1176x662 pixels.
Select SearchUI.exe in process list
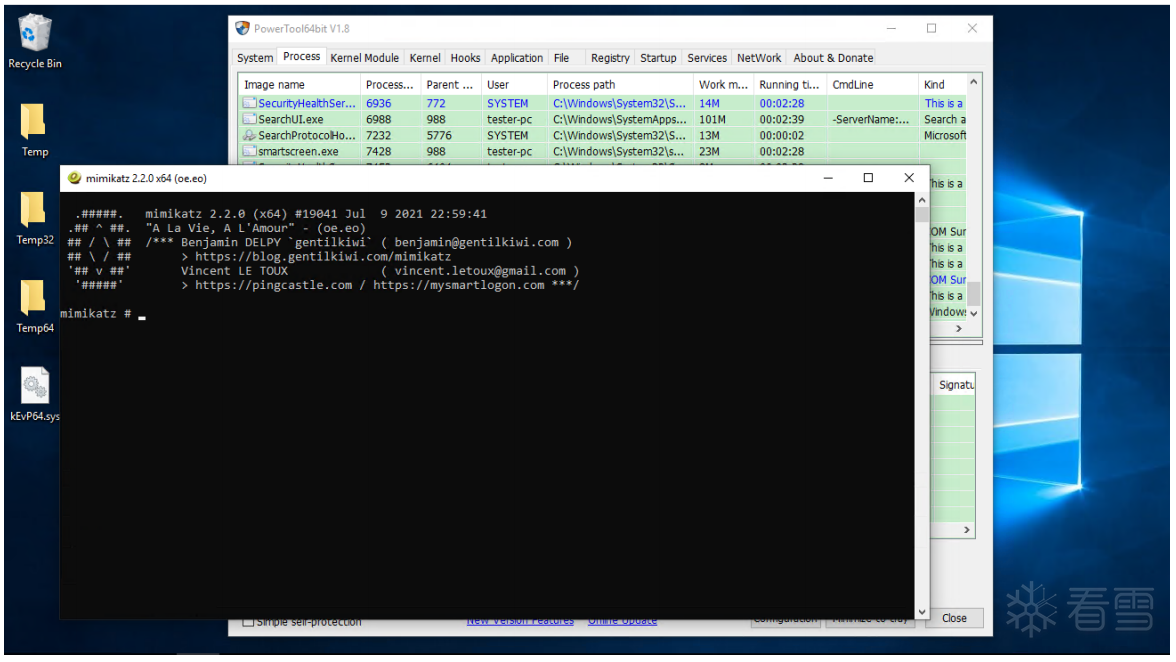click(x=291, y=119)
